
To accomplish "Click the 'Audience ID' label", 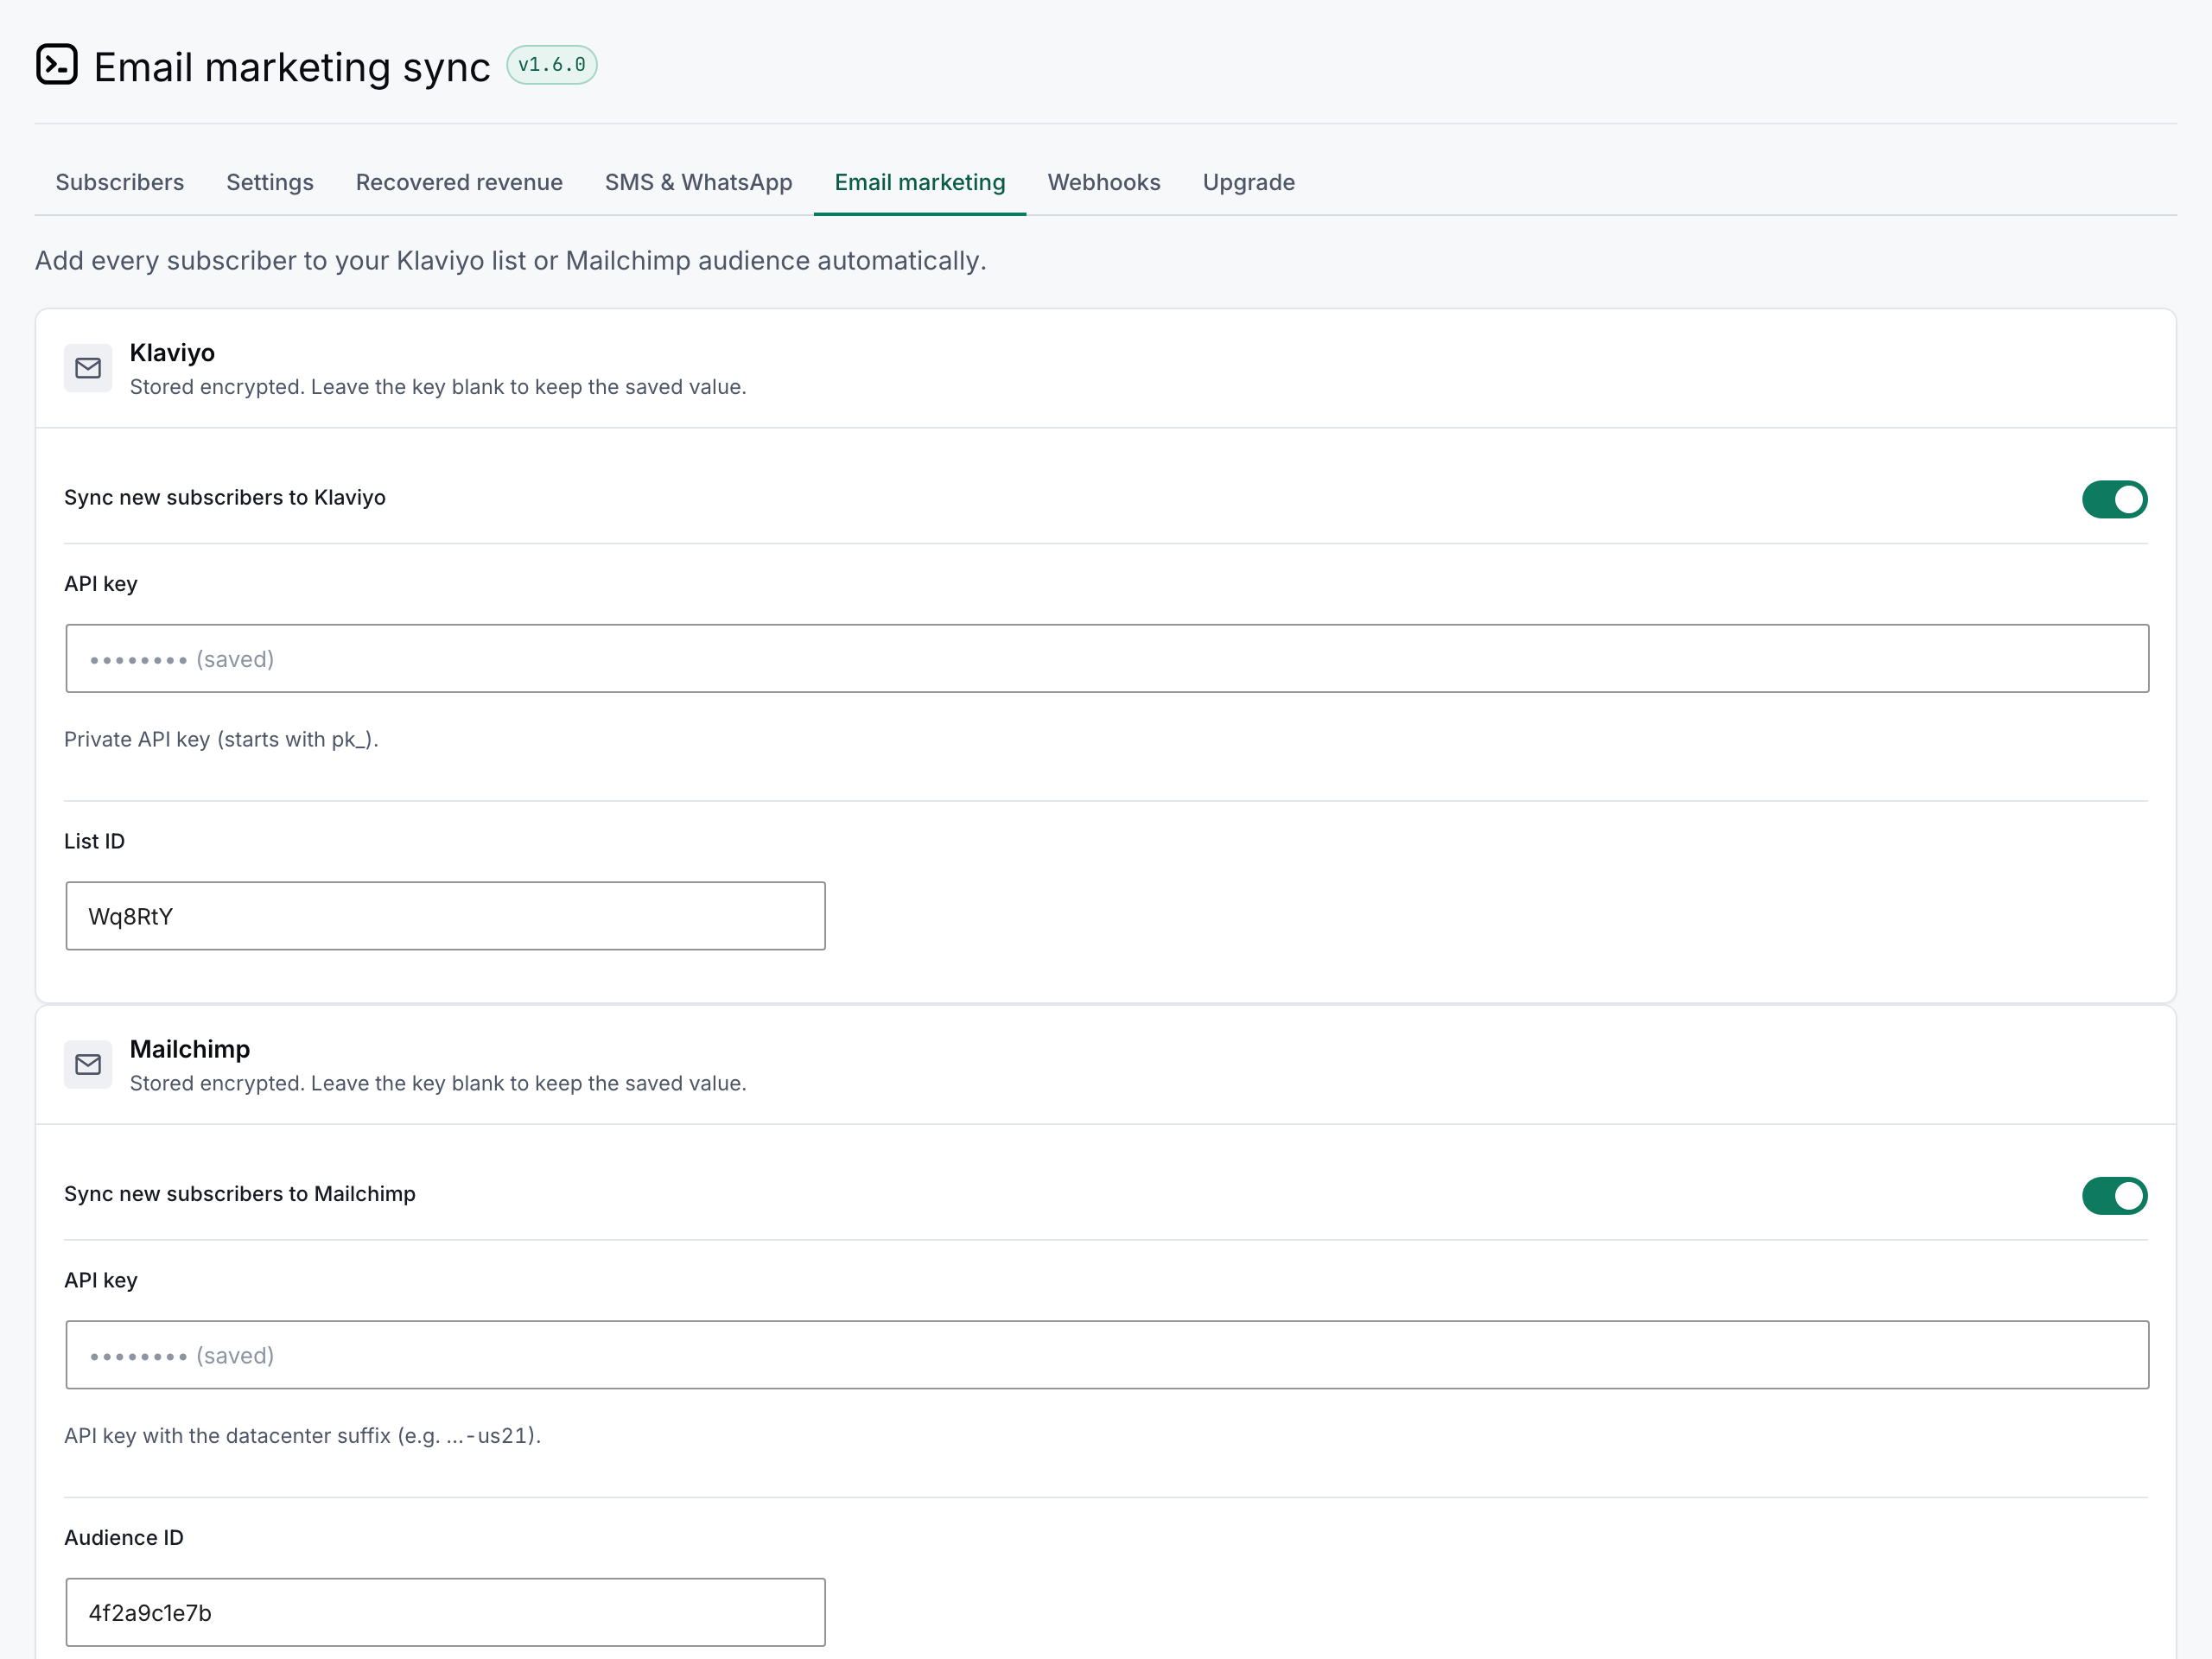I will click(124, 1538).
